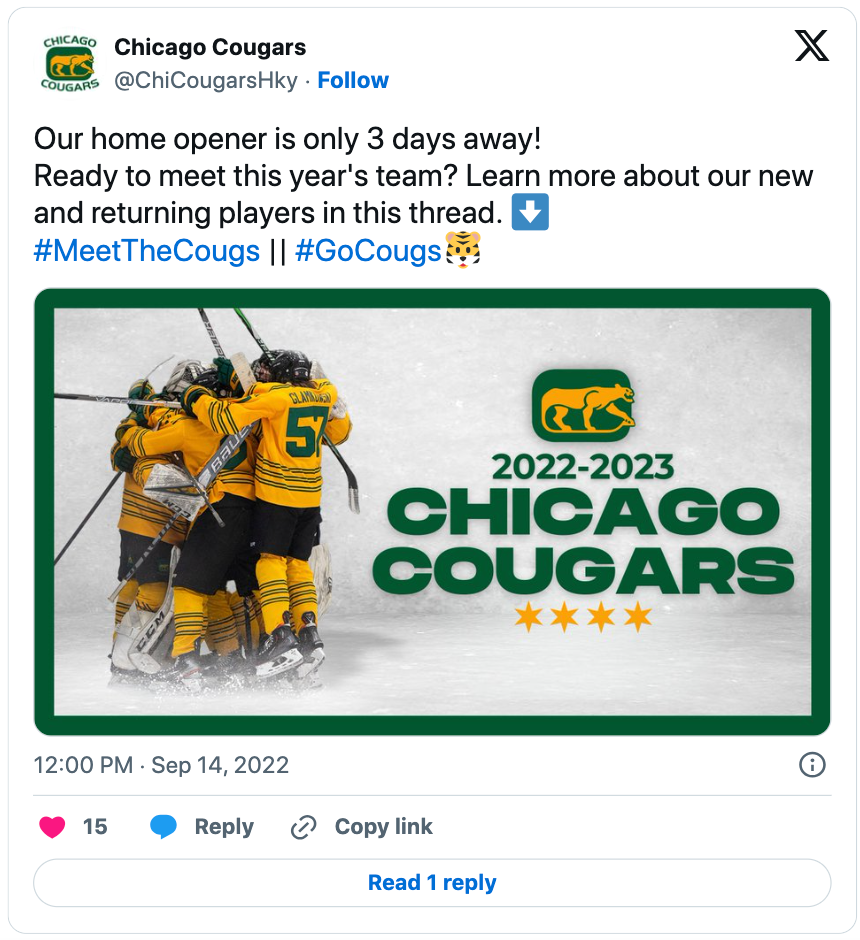
Task: Click the Chicago Cougars profile avatar
Action: 69,63
